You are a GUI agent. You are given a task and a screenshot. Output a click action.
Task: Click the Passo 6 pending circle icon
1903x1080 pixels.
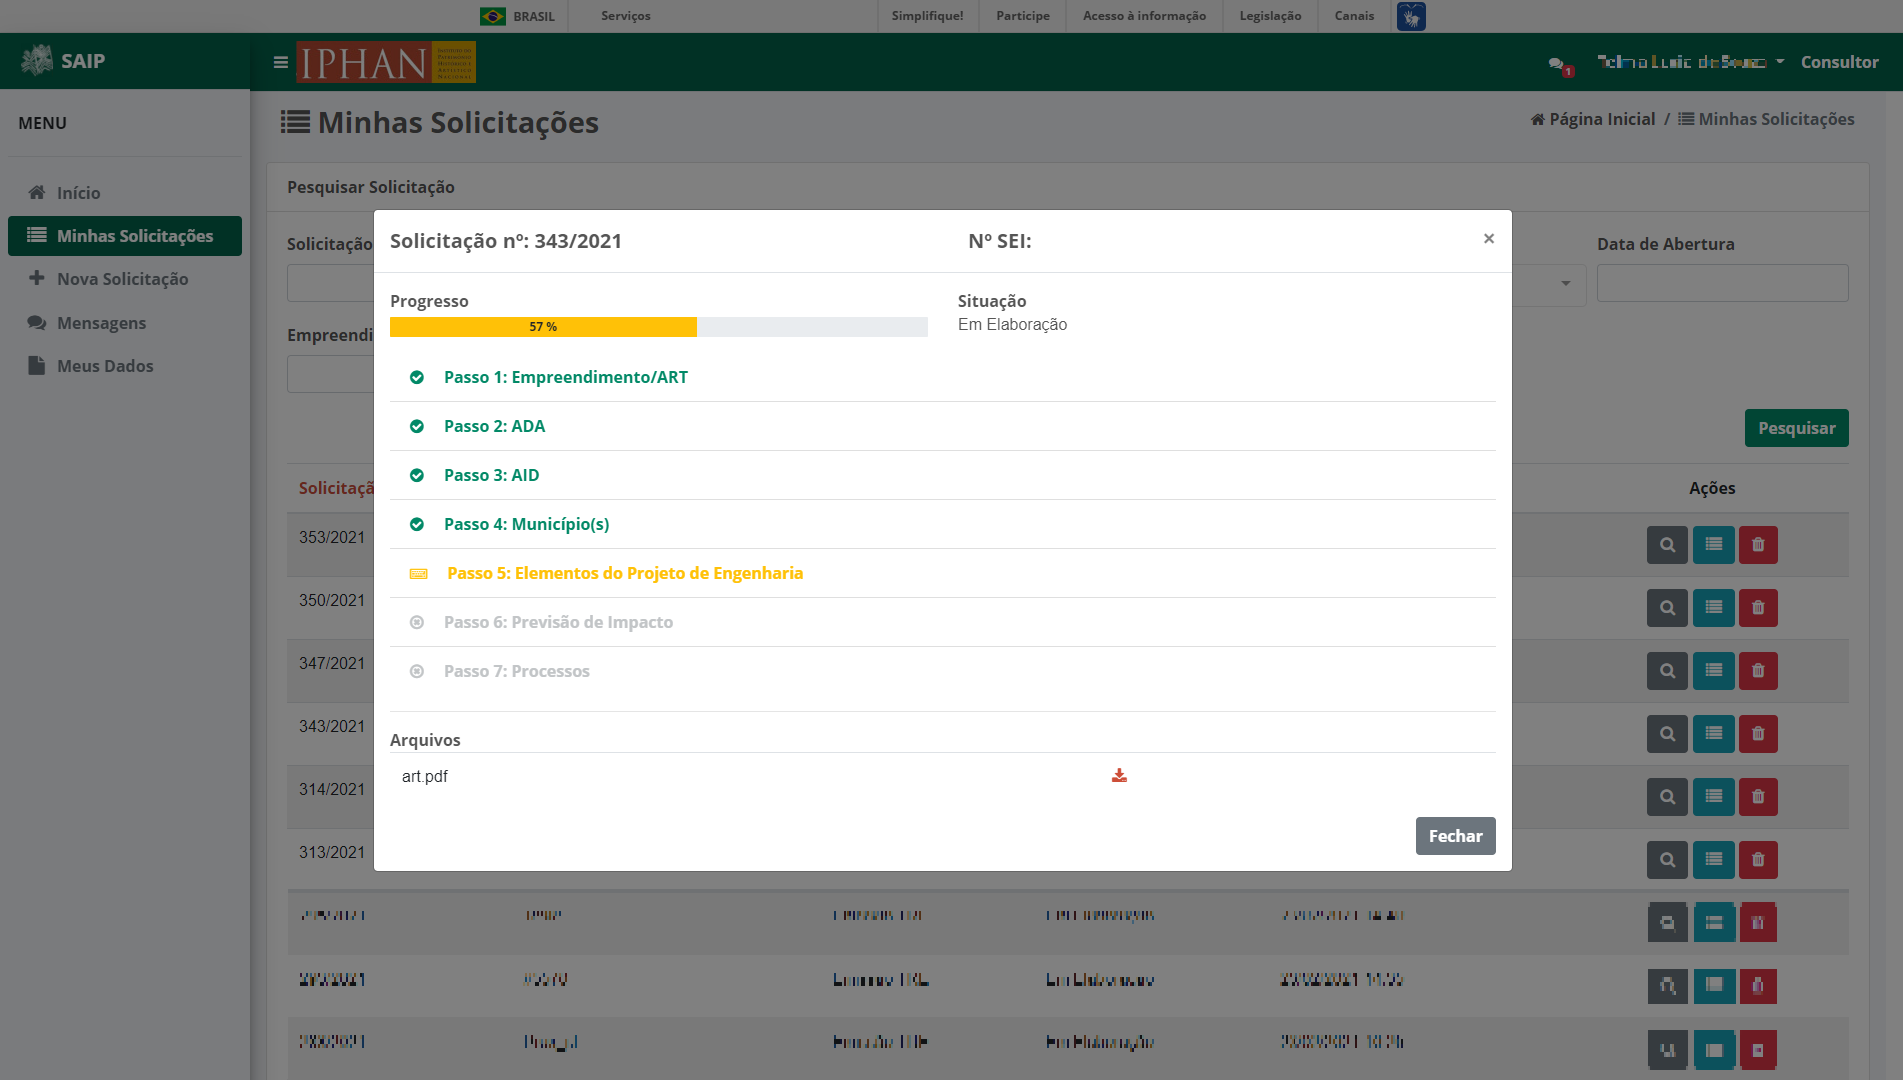point(417,622)
